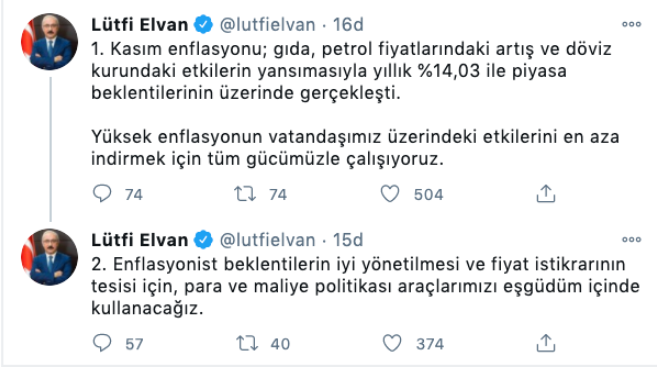
Task: Reply to the first tweet about Kasım enflasyonu
Action: [102, 194]
